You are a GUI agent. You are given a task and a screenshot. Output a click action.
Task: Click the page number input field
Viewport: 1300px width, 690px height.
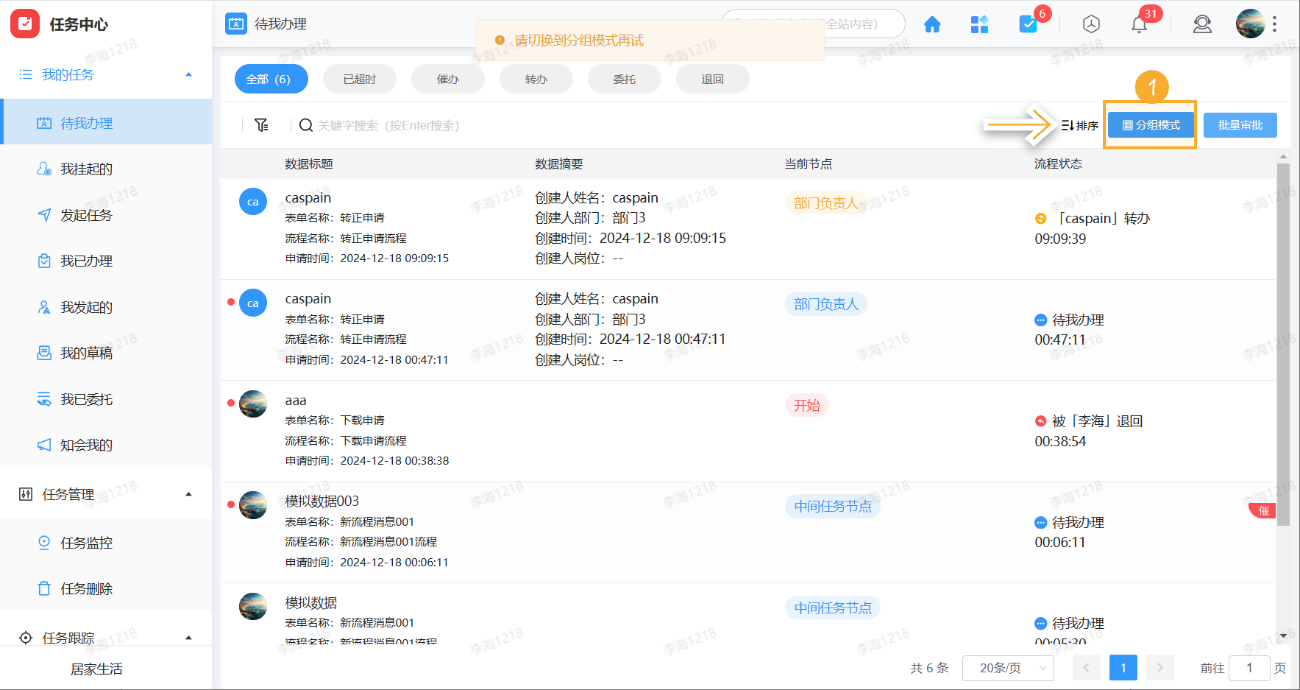click(1249, 667)
